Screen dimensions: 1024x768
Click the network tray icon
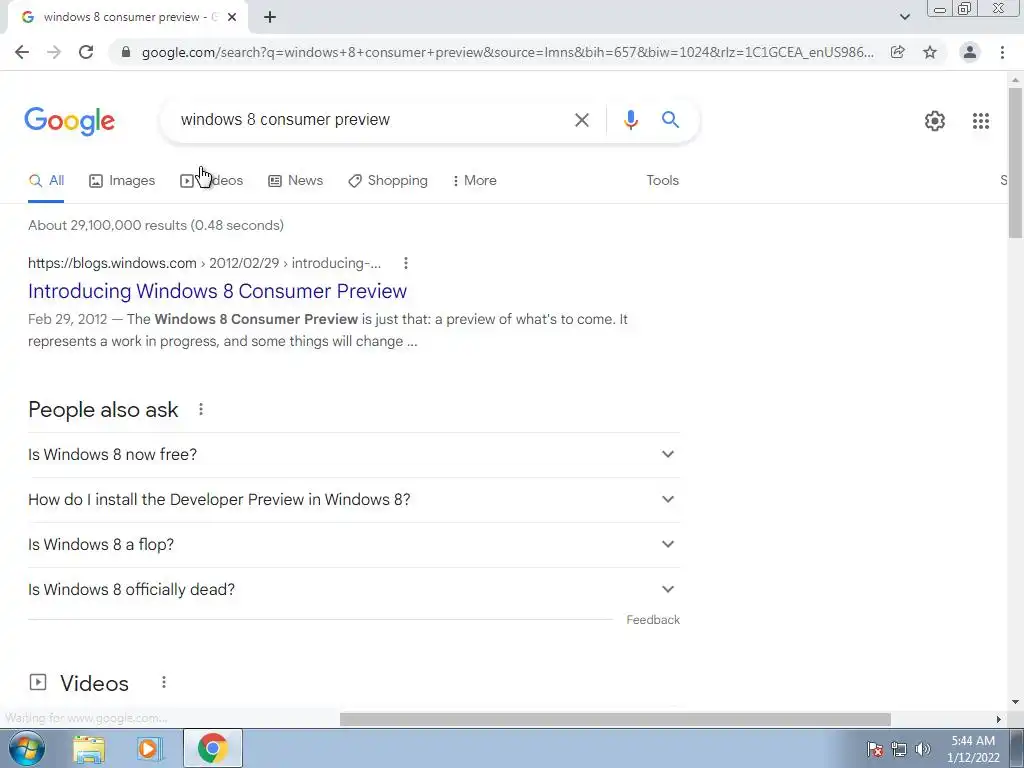click(x=899, y=749)
